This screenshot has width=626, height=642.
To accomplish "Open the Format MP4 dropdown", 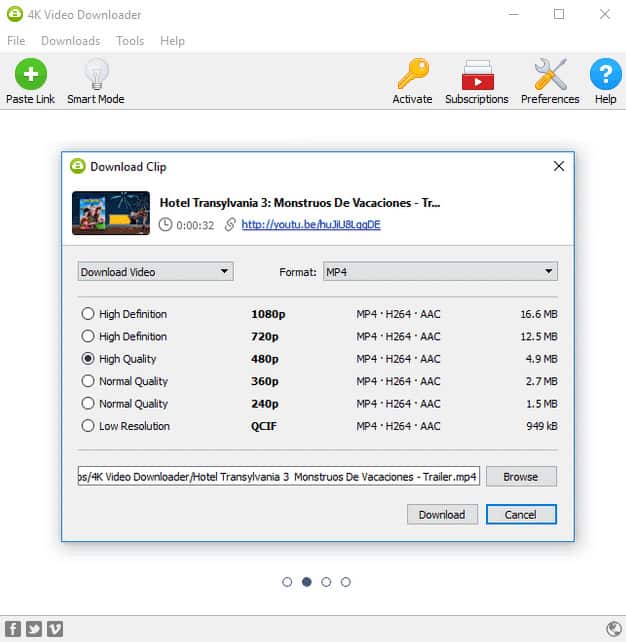I will 441,271.
